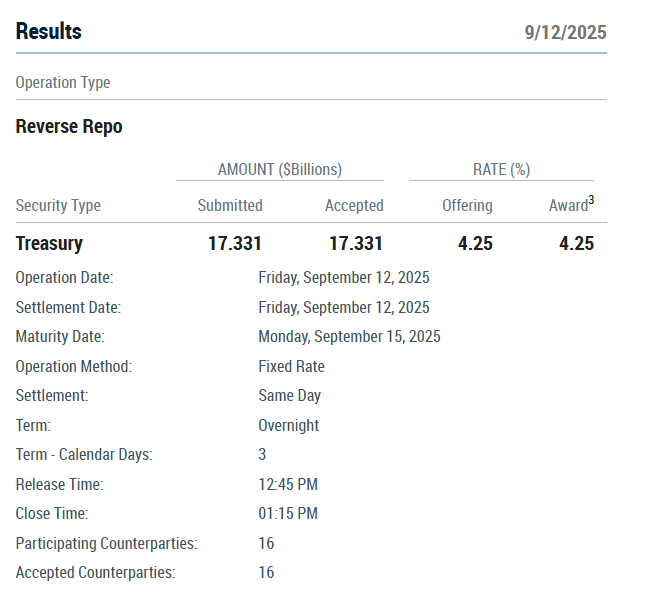Select Settlement Date value Friday, September 12, 2025
This screenshot has height=615, width=655.
coord(344,307)
